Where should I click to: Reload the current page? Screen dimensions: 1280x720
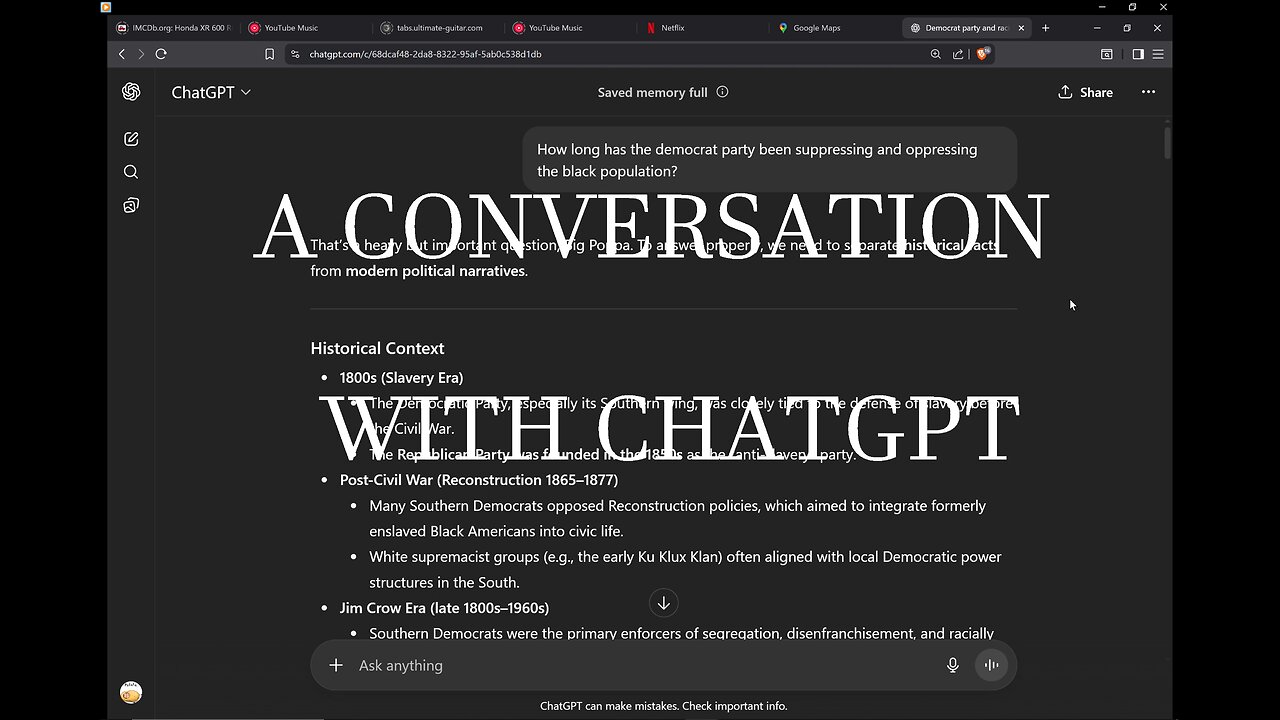(x=161, y=54)
